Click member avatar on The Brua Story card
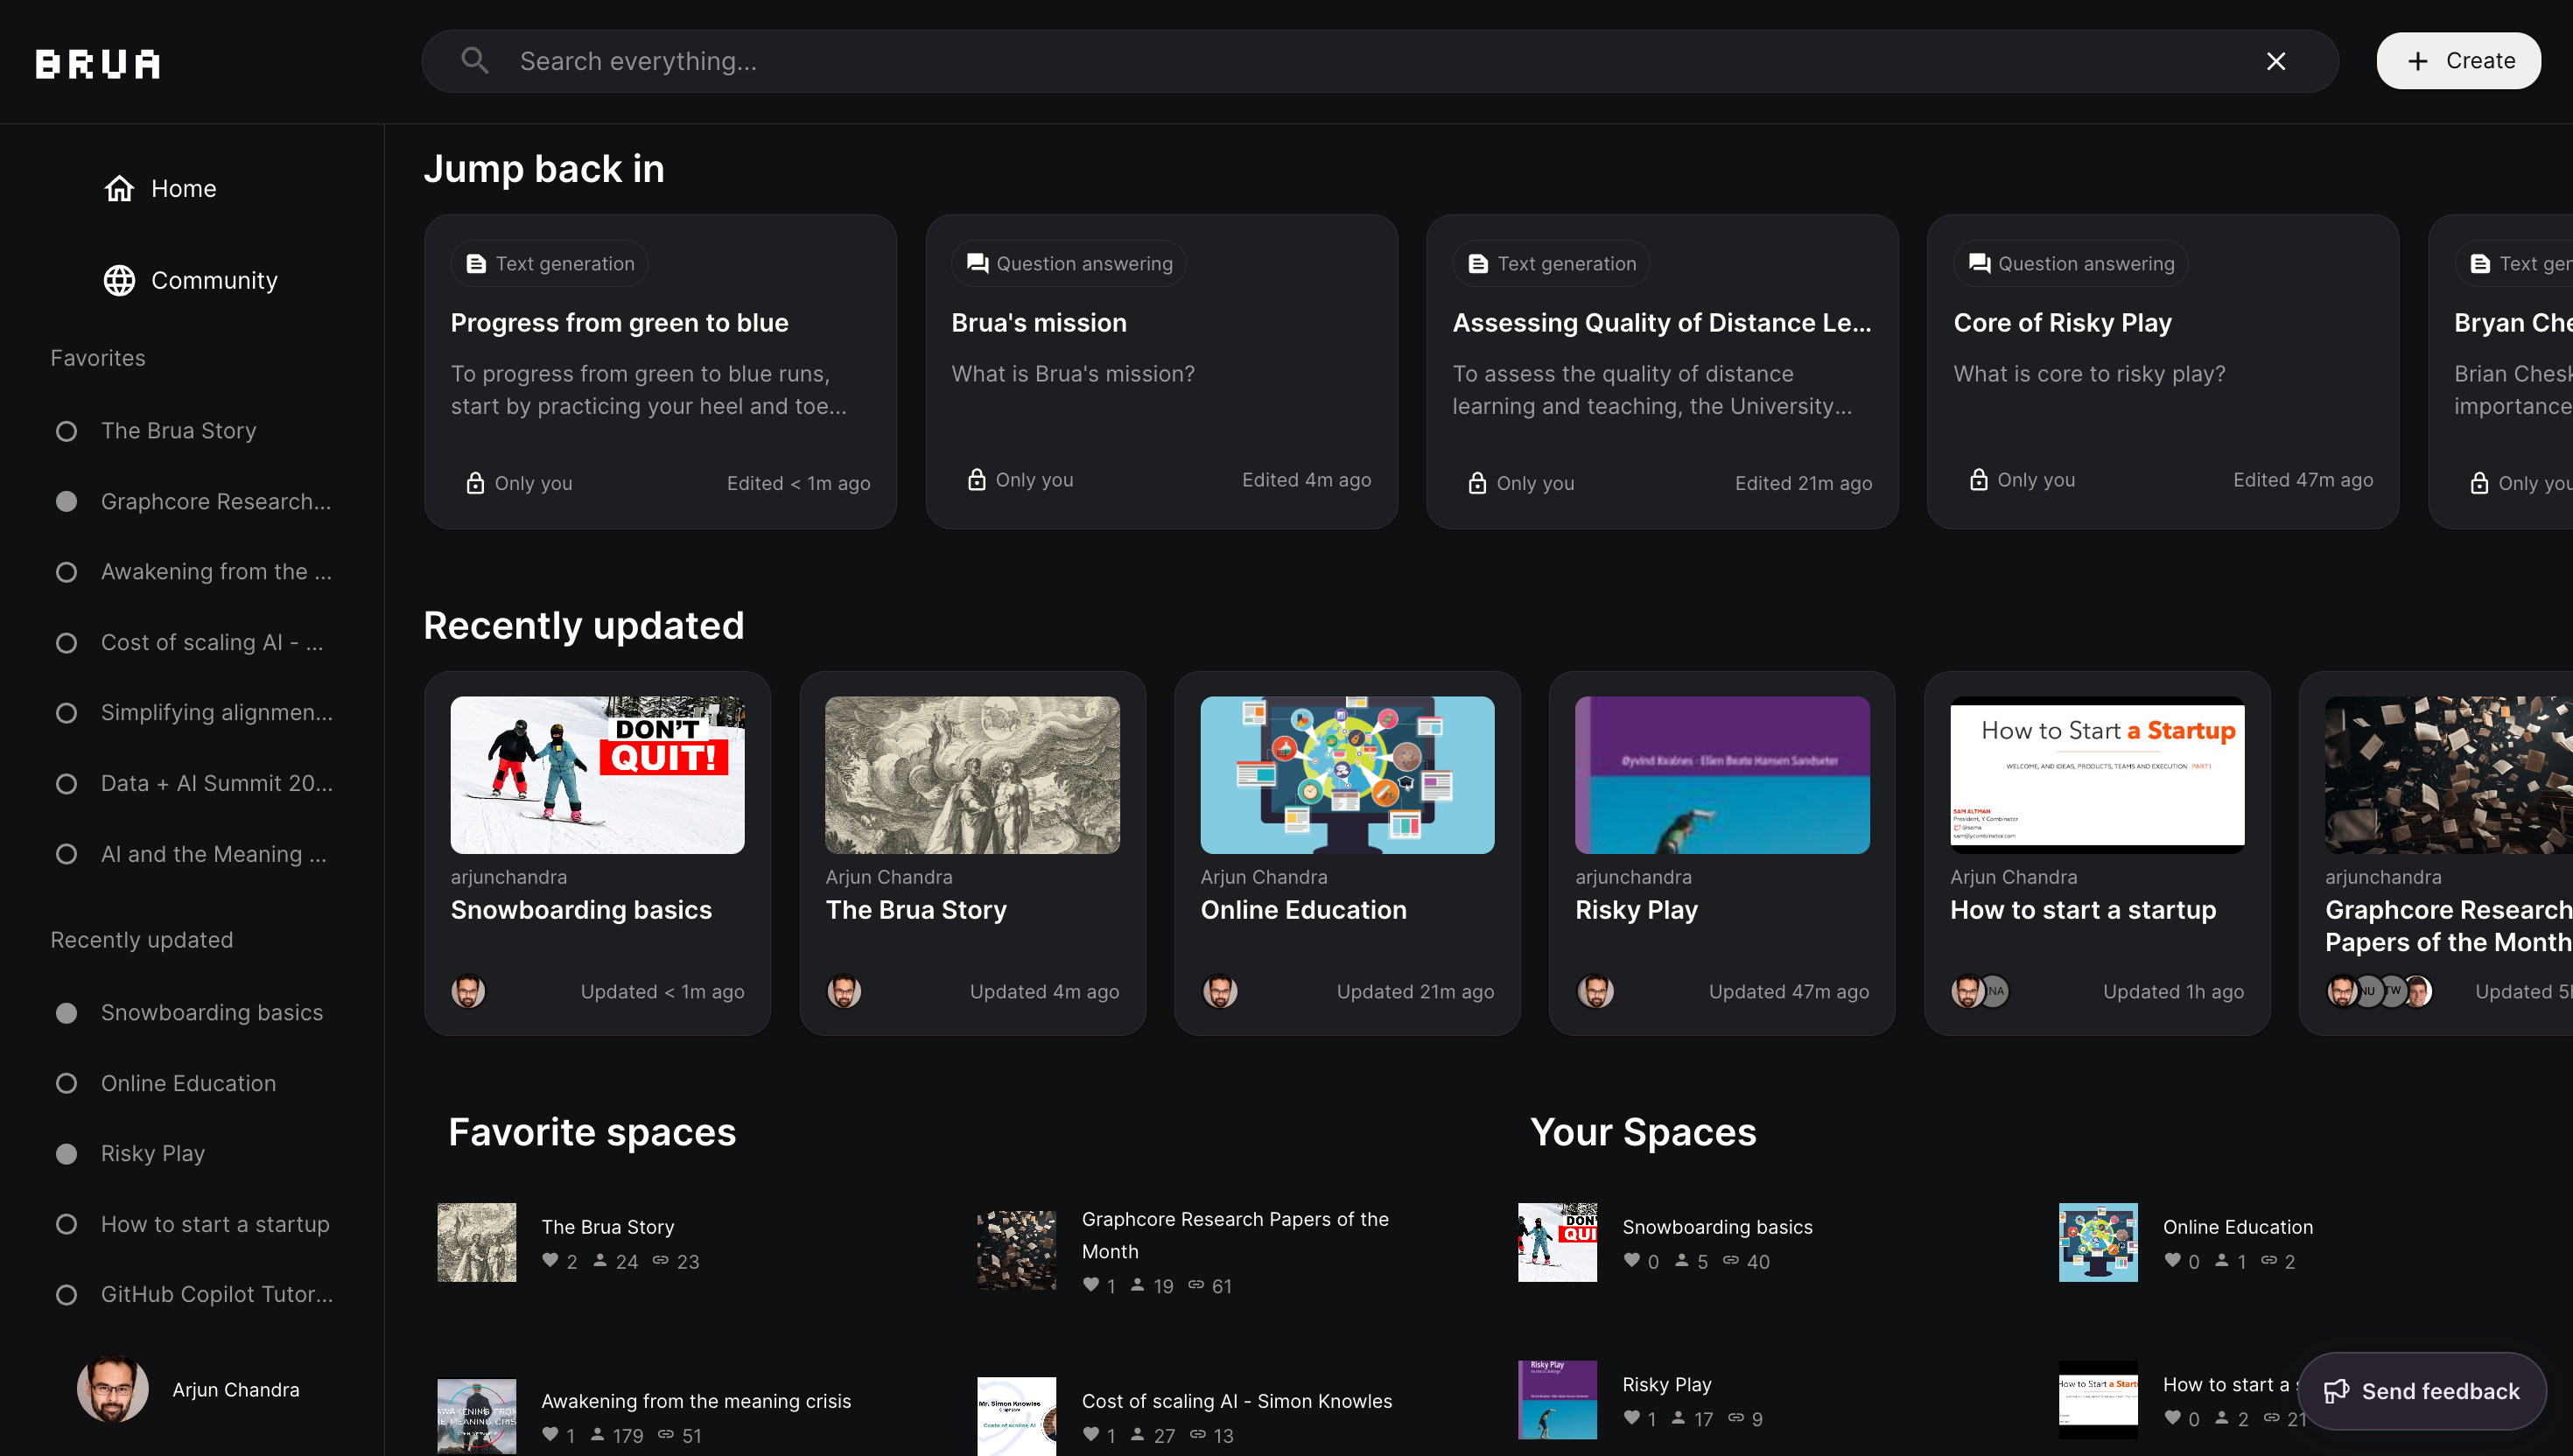The image size is (2573, 1456). 843,991
